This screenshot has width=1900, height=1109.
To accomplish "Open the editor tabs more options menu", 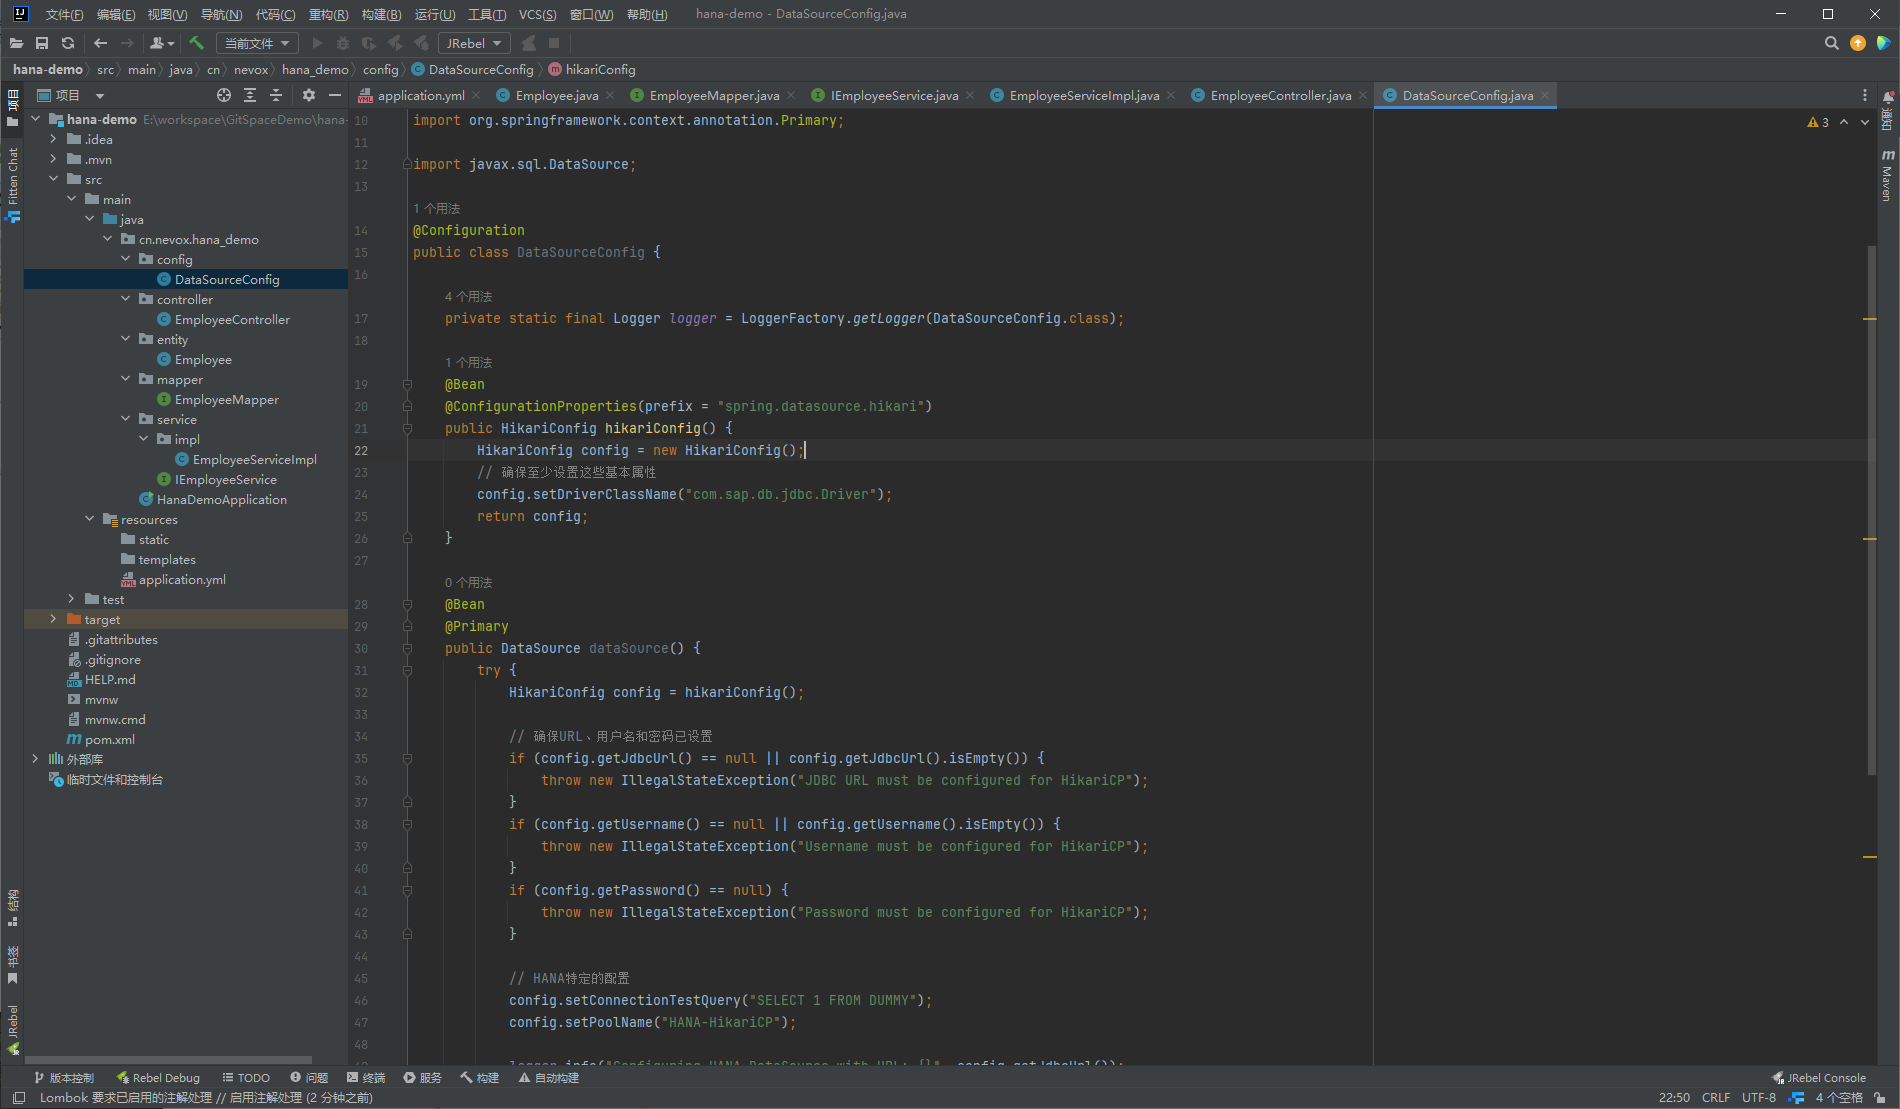I will point(1864,95).
